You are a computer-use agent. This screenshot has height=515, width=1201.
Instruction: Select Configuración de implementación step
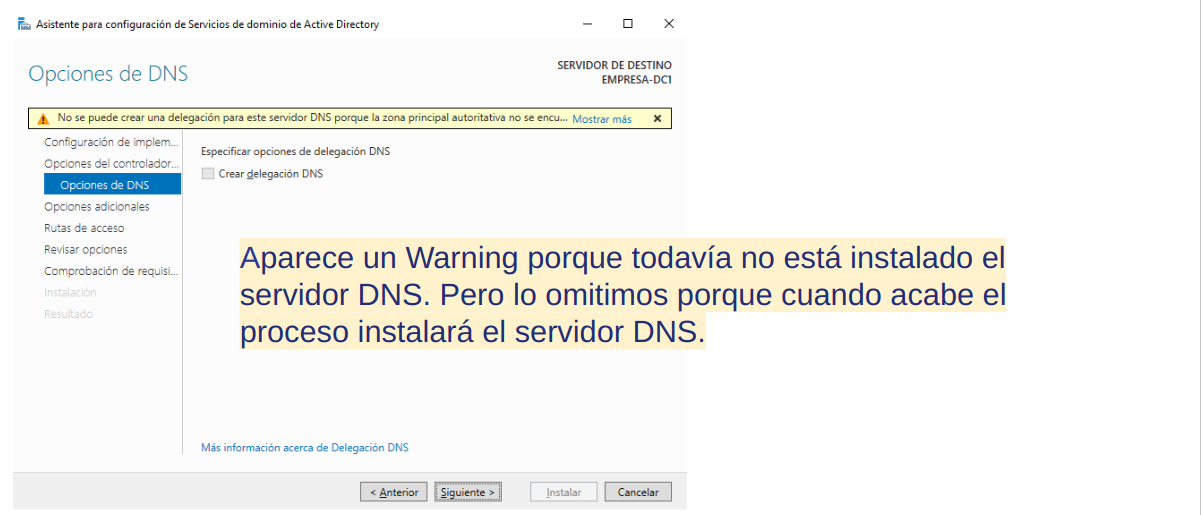pyautogui.click(x=111, y=142)
